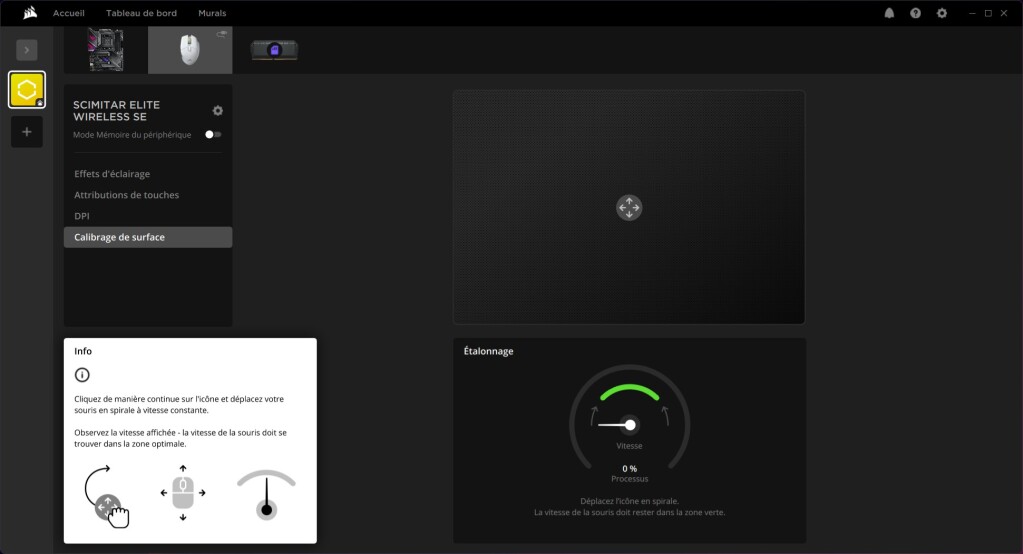The width and height of the screenshot is (1023, 554).
Task: Click the spiral hand illustration in Info
Action: pos(107,497)
